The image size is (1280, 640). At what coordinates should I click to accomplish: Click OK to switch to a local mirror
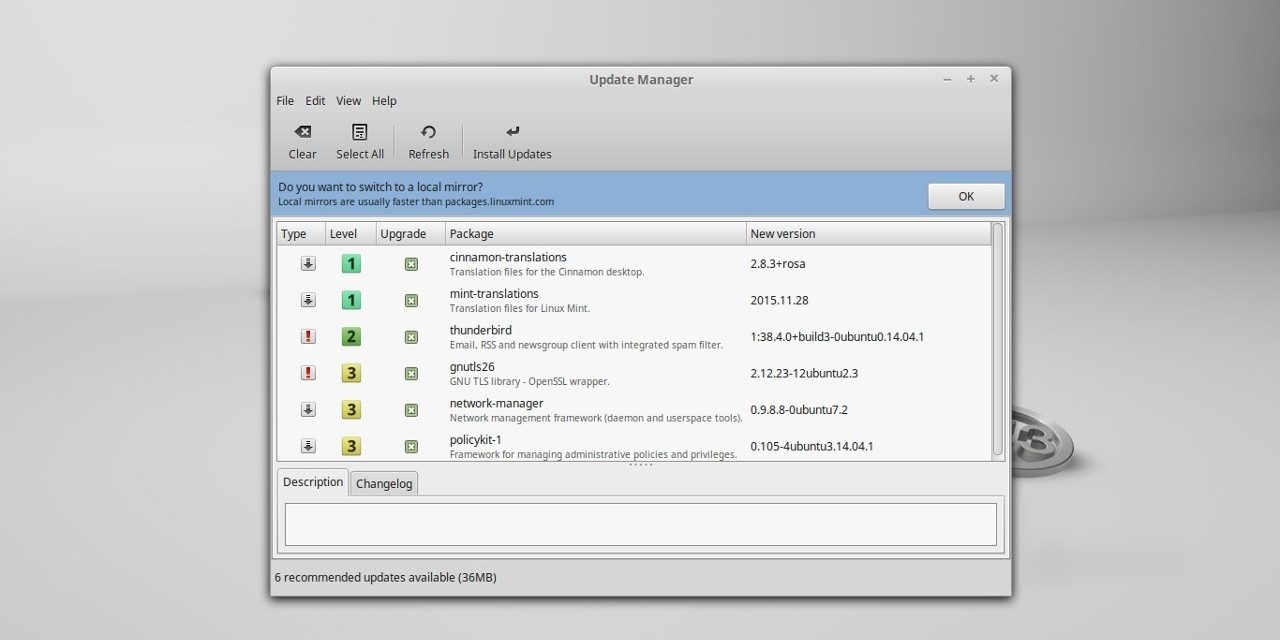click(965, 196)
